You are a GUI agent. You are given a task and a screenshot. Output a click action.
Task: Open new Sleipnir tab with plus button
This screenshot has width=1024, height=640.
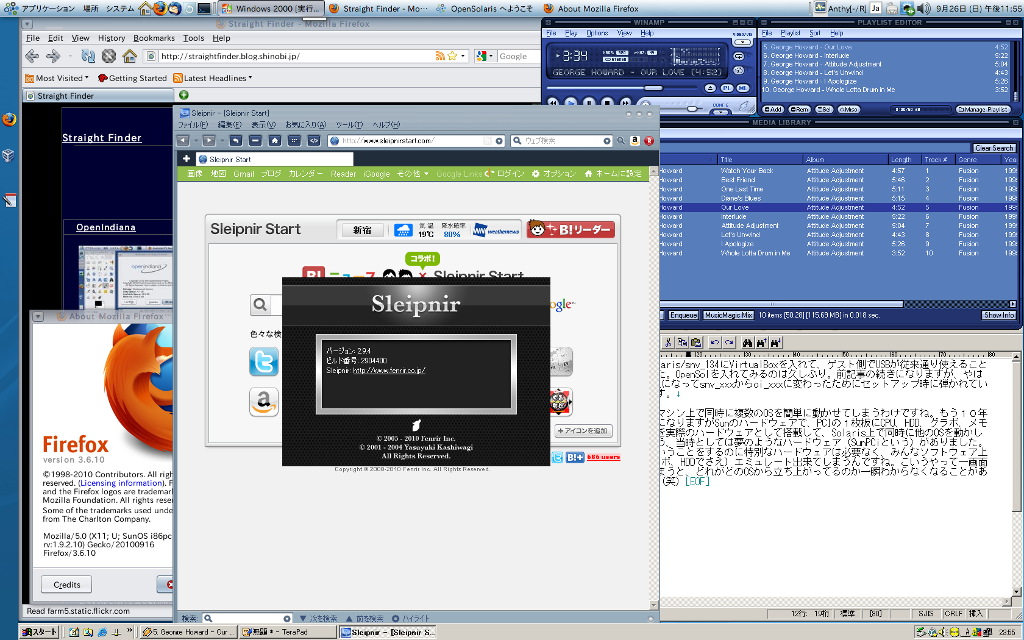[x=186, y=159]
